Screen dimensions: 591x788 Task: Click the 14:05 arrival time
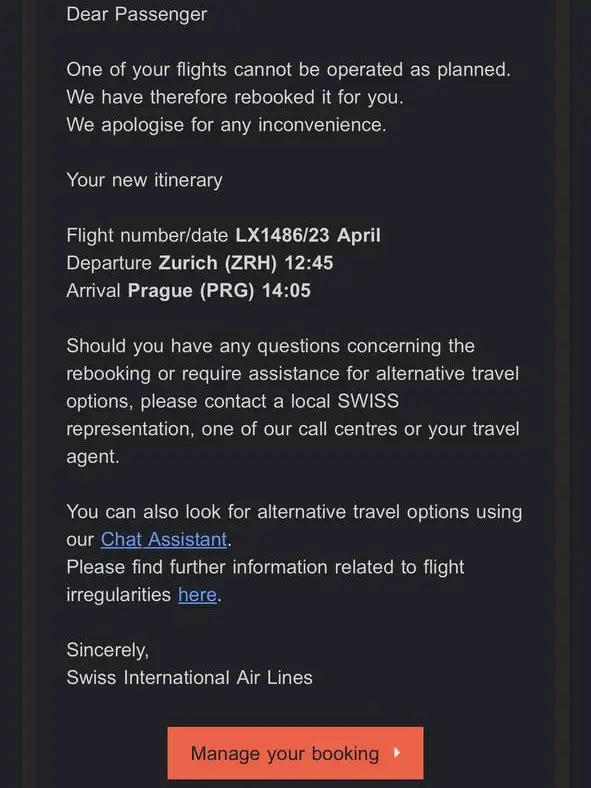(286, 290)
